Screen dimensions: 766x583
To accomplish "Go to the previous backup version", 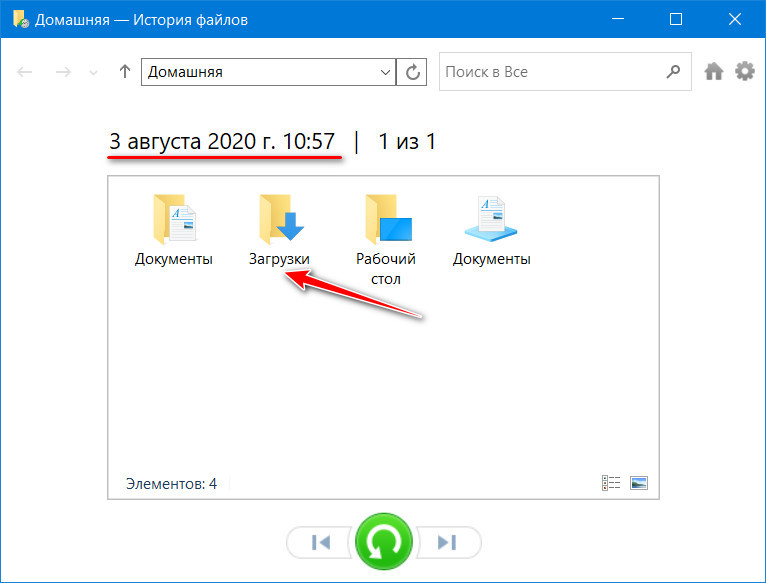I will click(320, 542).
